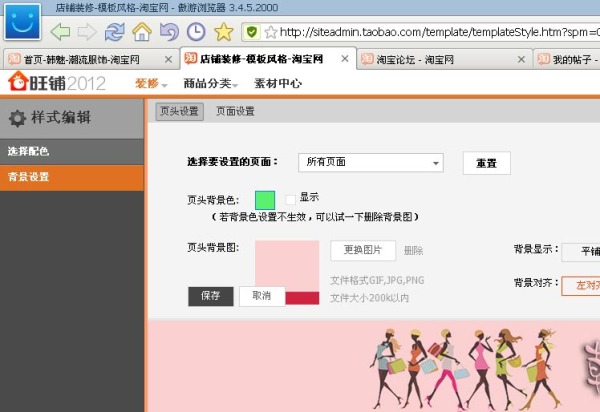The image size is (600, 412).
Task: Open the 商品分类 dropdown menu
Action: point(210,83)
